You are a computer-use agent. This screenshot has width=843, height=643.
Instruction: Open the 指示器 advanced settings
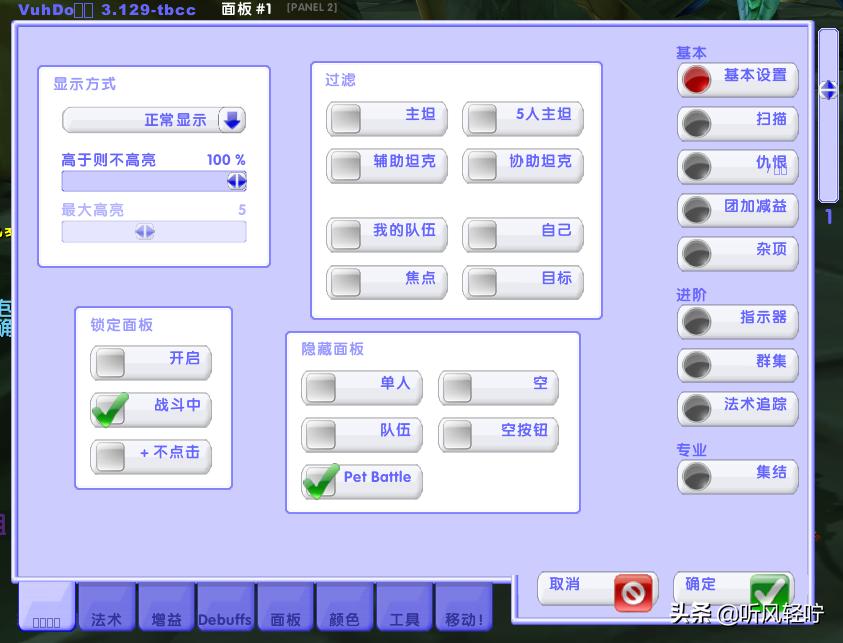pos(737,322)
